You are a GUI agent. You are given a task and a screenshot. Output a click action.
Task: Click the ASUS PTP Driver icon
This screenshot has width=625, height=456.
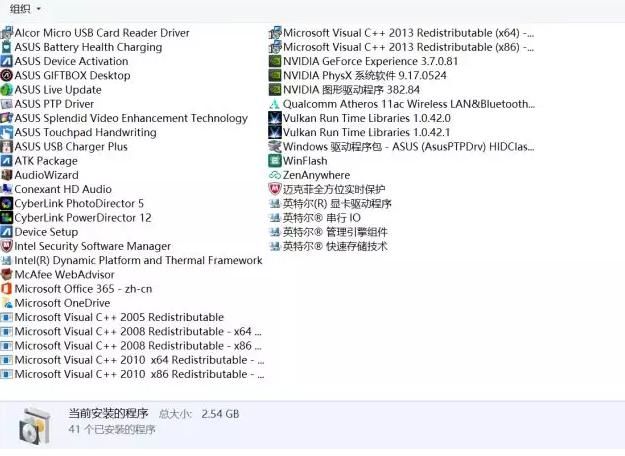pyautogui.click(x=7, y=104)
